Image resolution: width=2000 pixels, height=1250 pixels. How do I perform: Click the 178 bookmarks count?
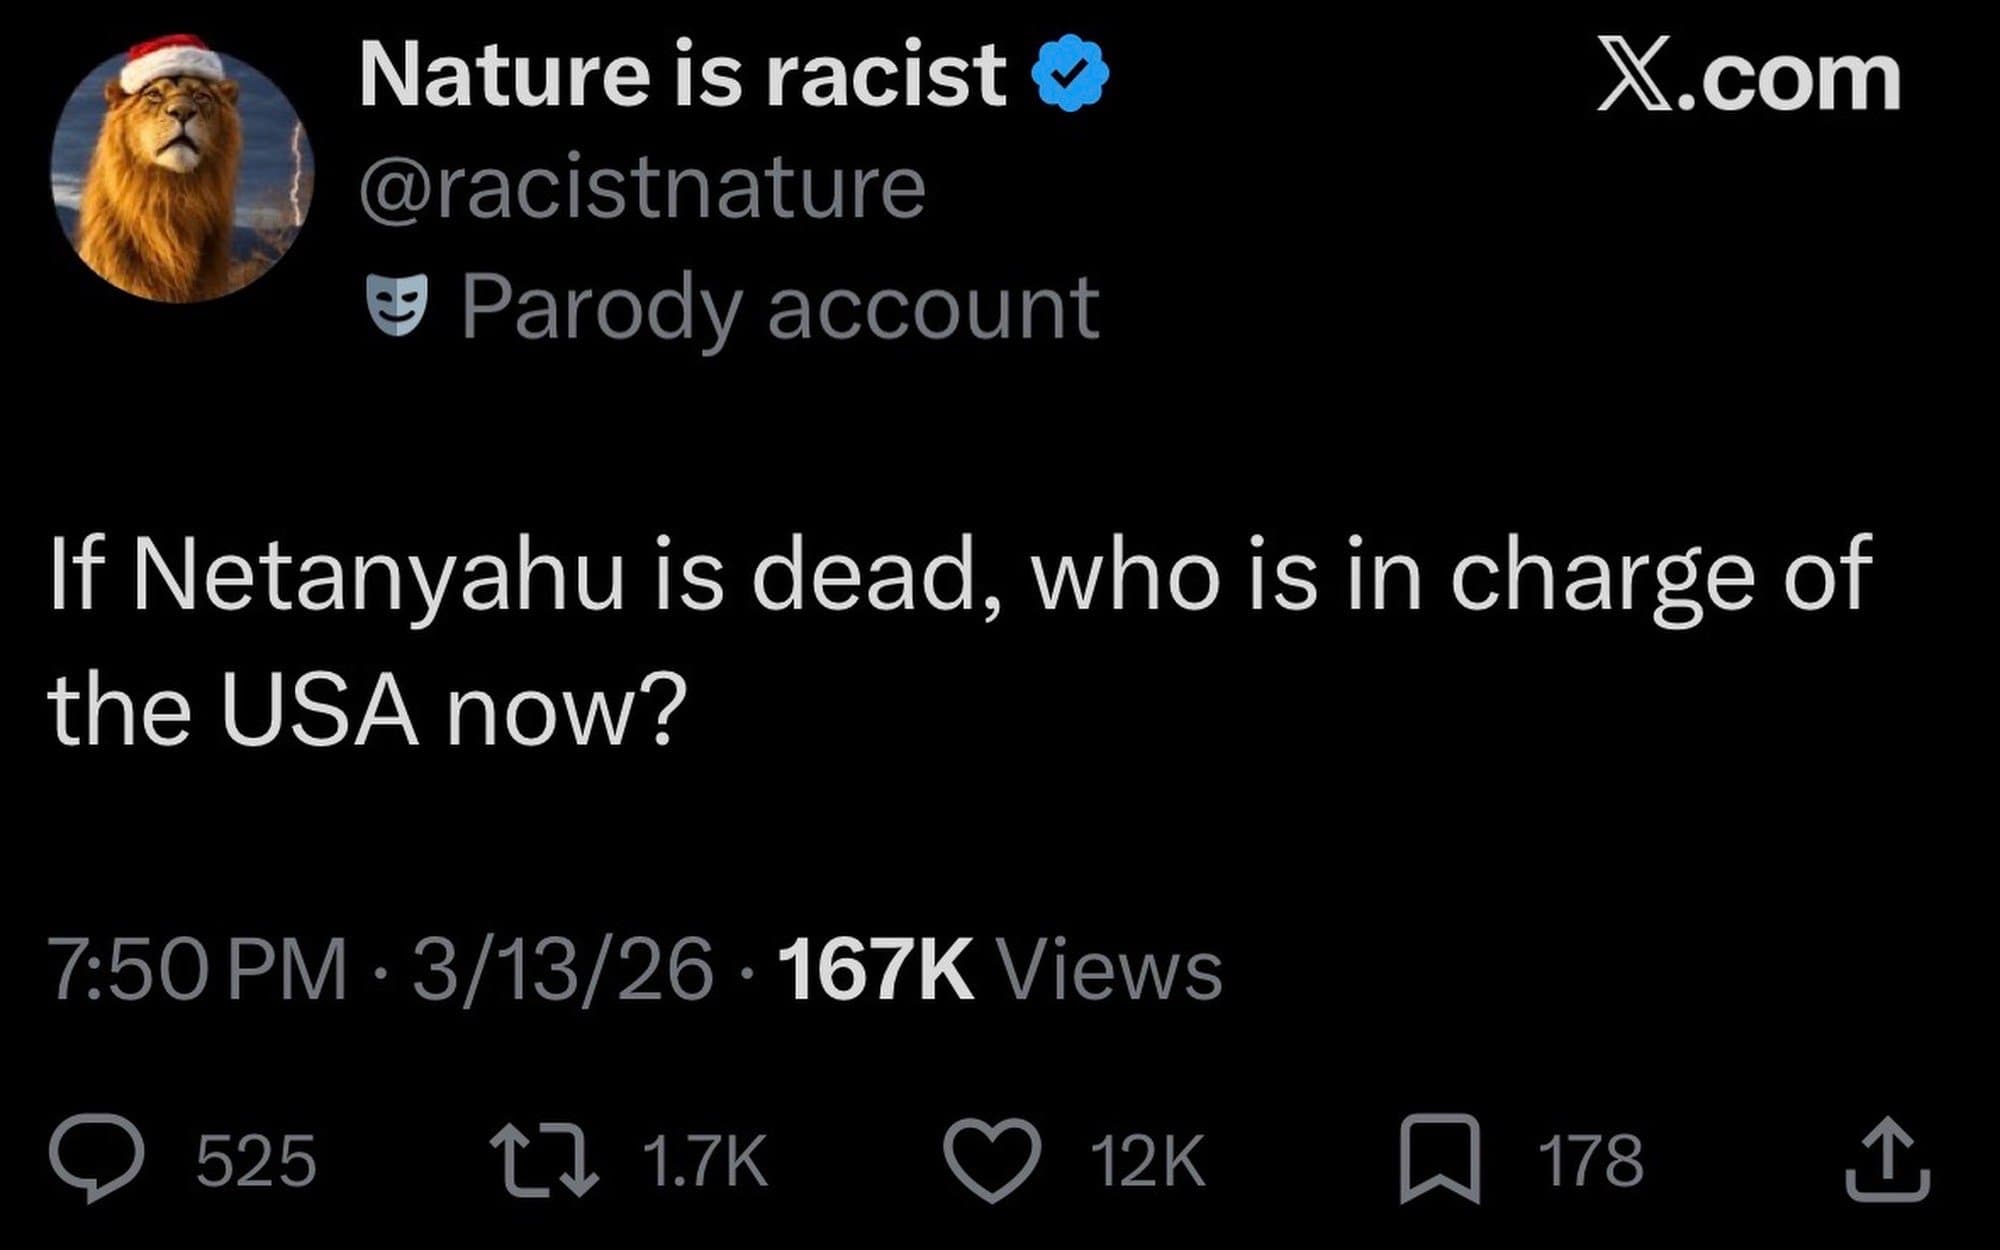1590,1160
